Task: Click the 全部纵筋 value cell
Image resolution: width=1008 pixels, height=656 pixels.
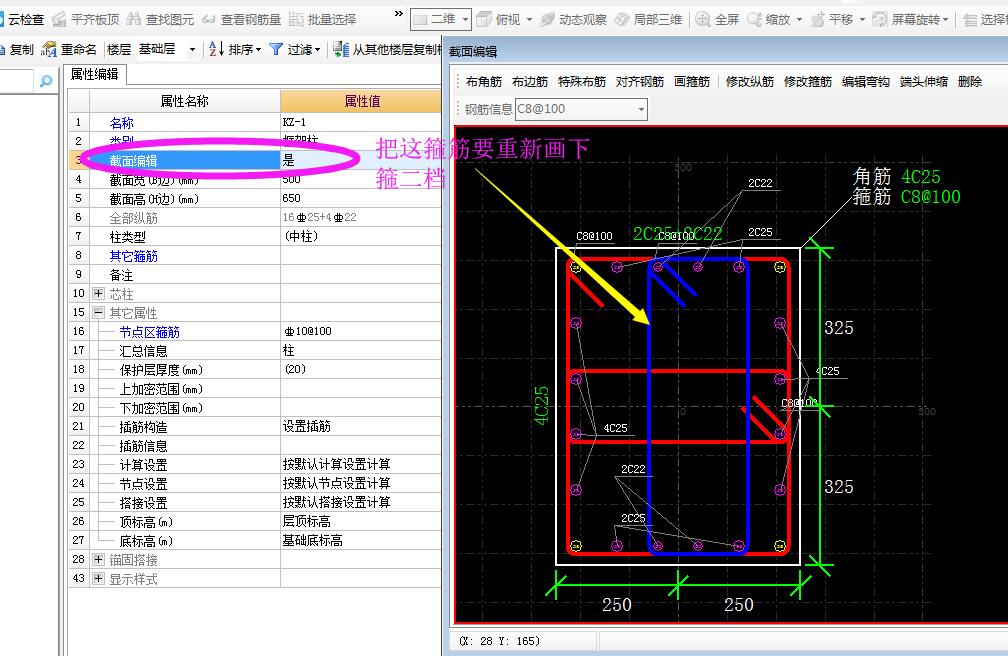Action: click(361, 217)
